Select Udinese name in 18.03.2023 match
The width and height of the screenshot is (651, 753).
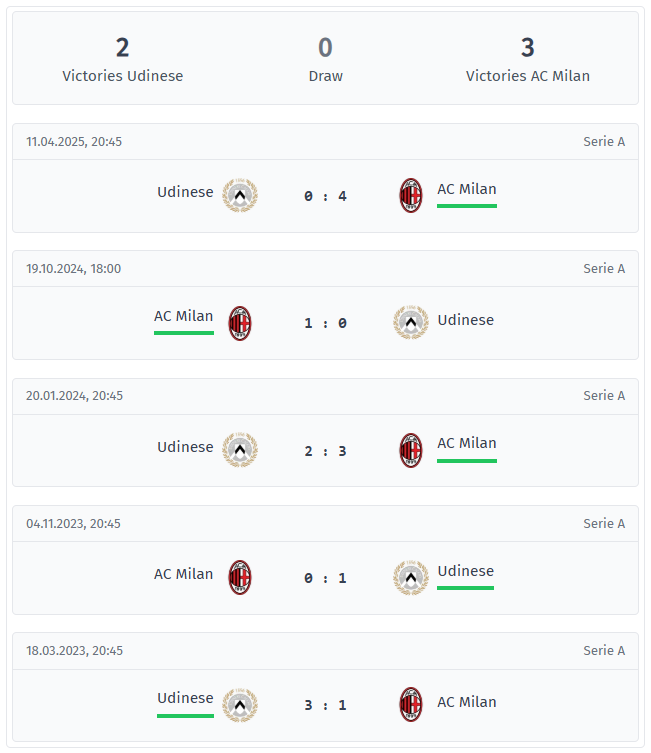click(x=185, y=698)
